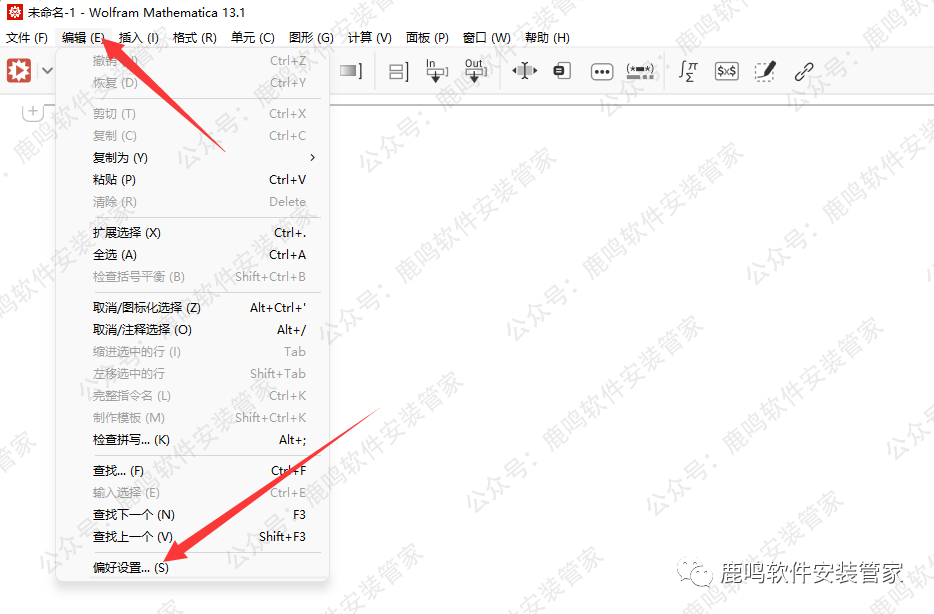
Task: Click 检查拼写... (K) menu entry
Action: pyautogui.click(x=131, y=440)
